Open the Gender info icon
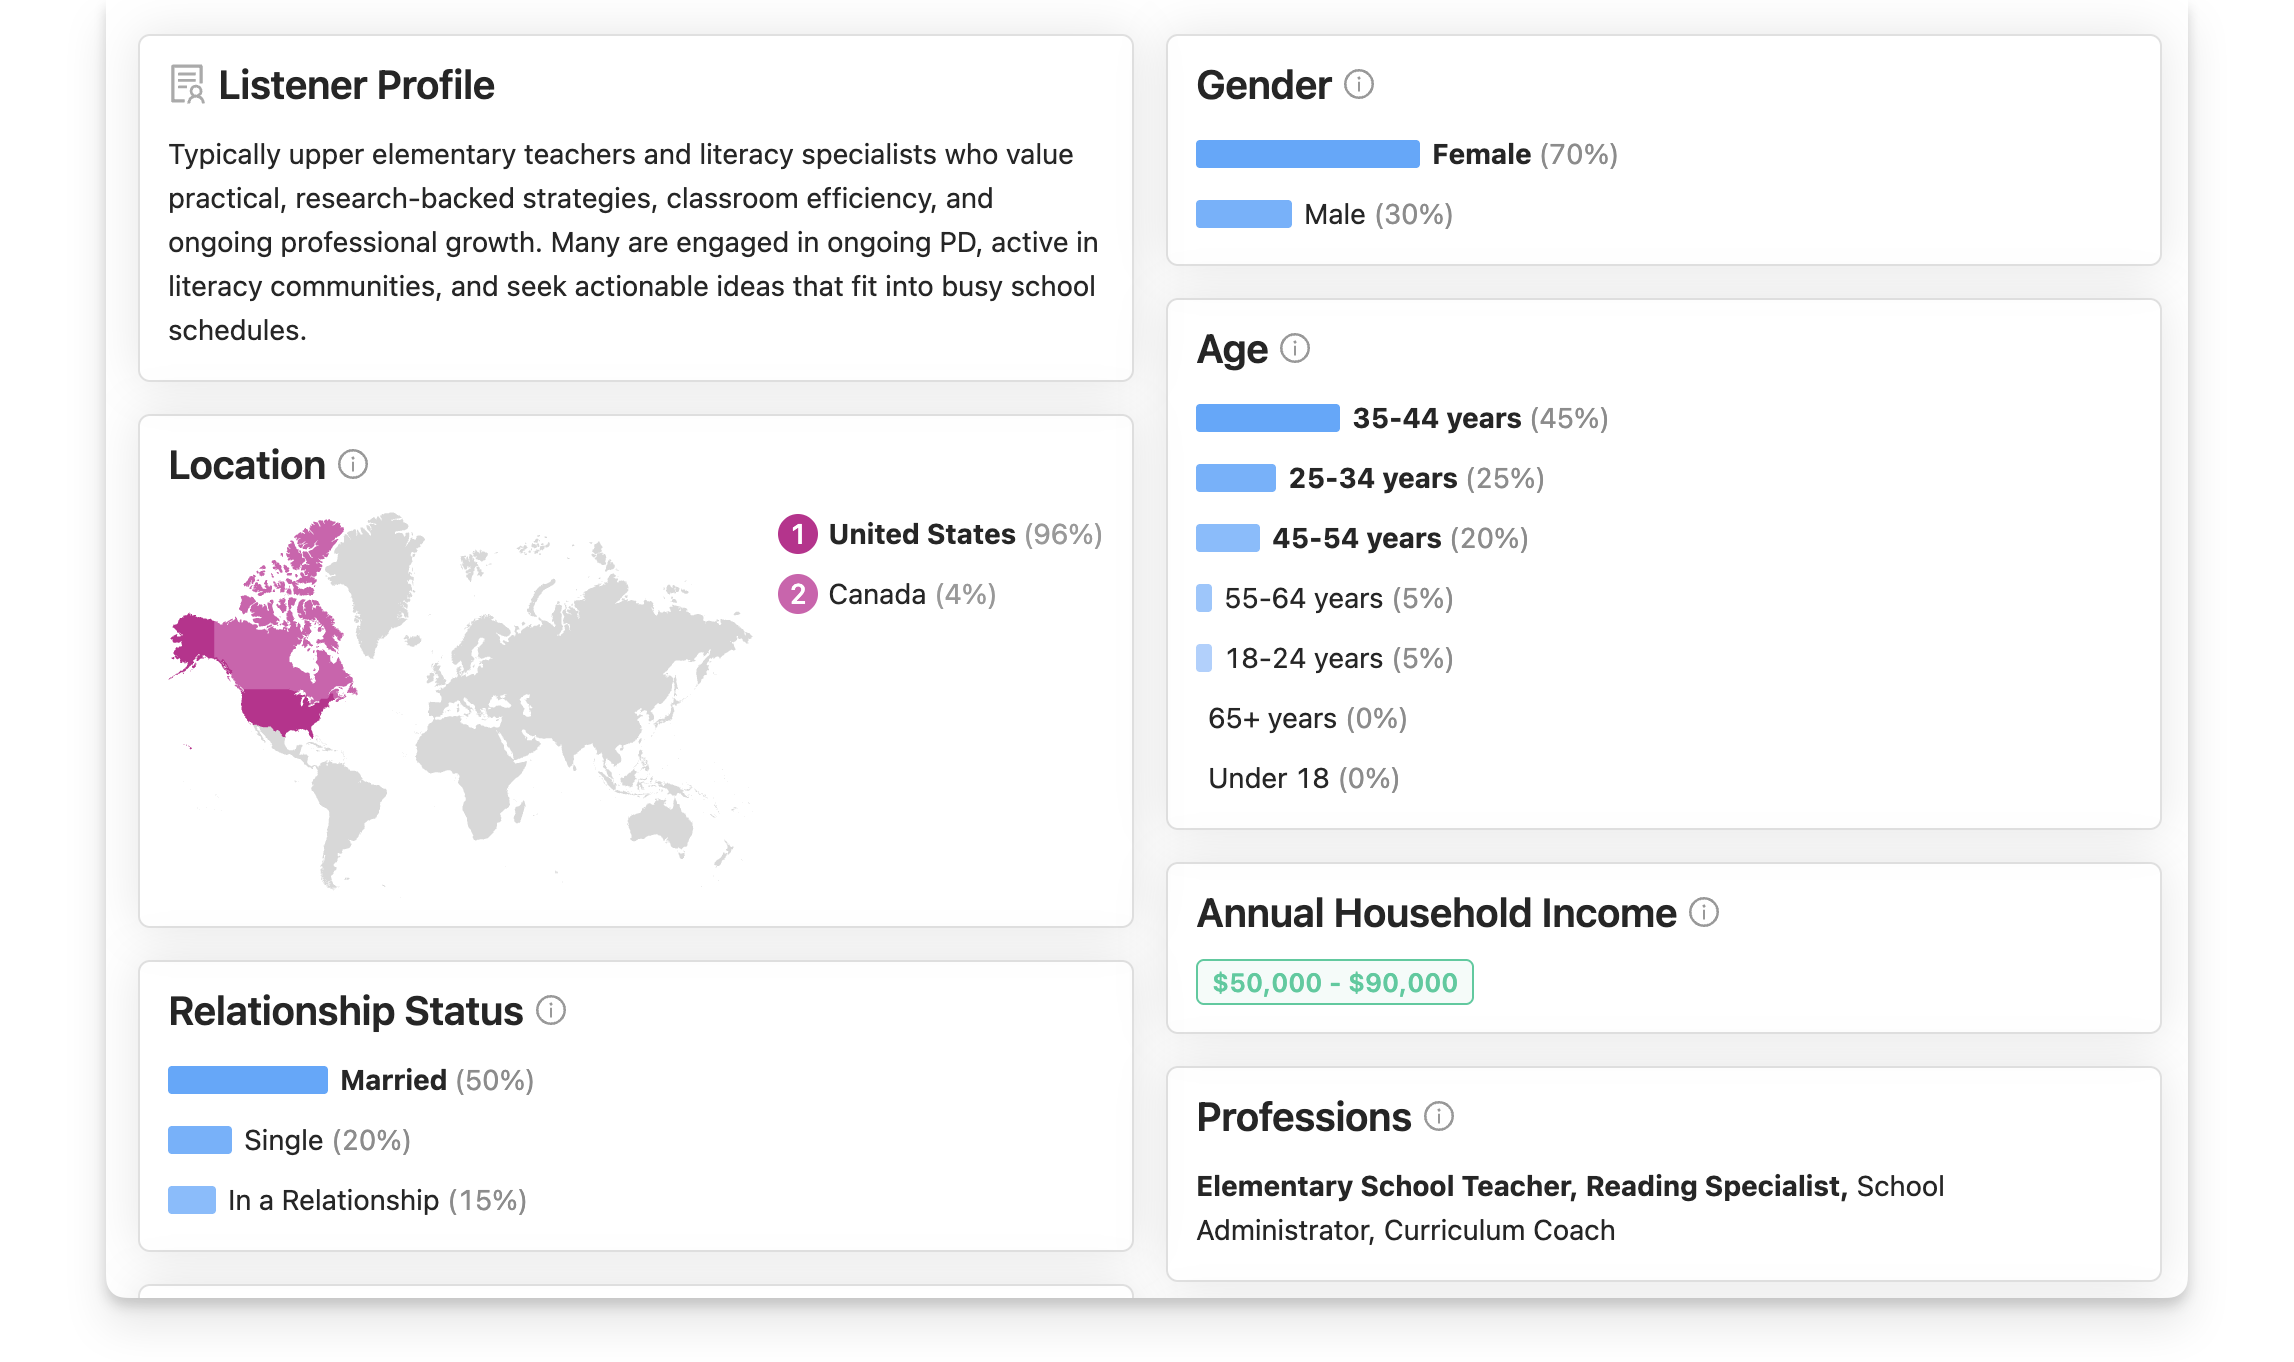The width and height of the screenshot is (2294, 1362). [1359, 84]
